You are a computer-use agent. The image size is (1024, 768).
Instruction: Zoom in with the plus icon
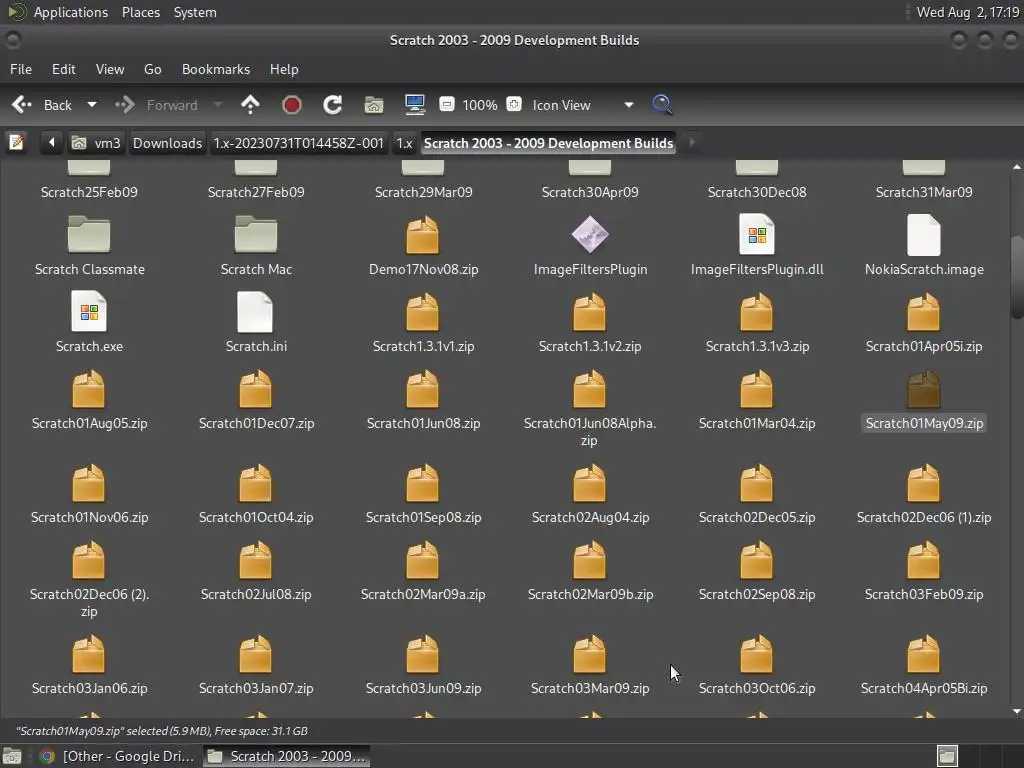(515, 104)
